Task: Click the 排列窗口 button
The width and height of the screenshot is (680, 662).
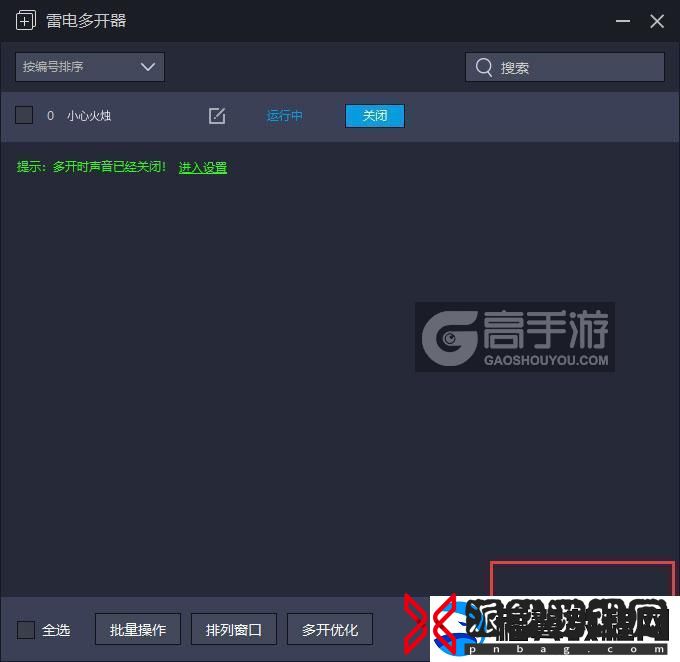Action: [234, 629]
